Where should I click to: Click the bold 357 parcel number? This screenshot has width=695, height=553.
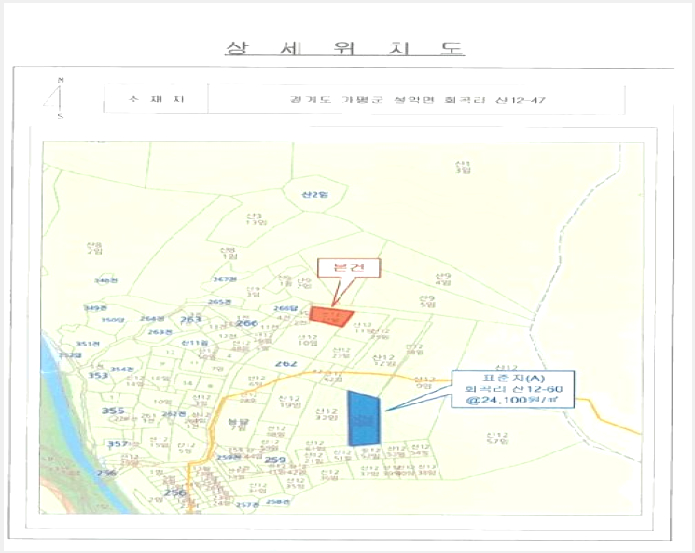click(117, 444)
